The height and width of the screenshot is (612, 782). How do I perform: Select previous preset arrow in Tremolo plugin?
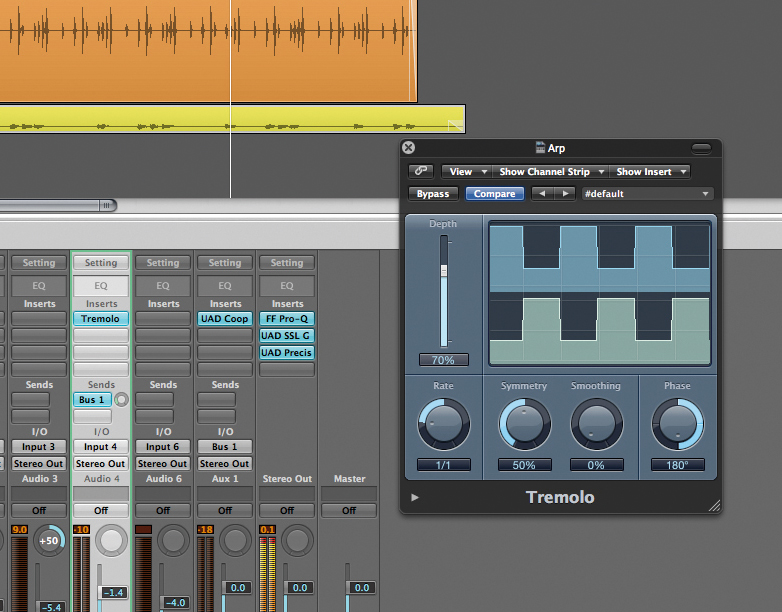click(542, 194)
